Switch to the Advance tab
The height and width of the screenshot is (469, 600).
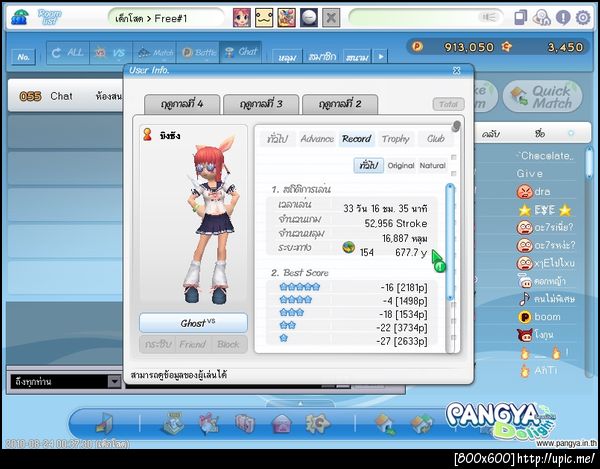click(317, 138)
